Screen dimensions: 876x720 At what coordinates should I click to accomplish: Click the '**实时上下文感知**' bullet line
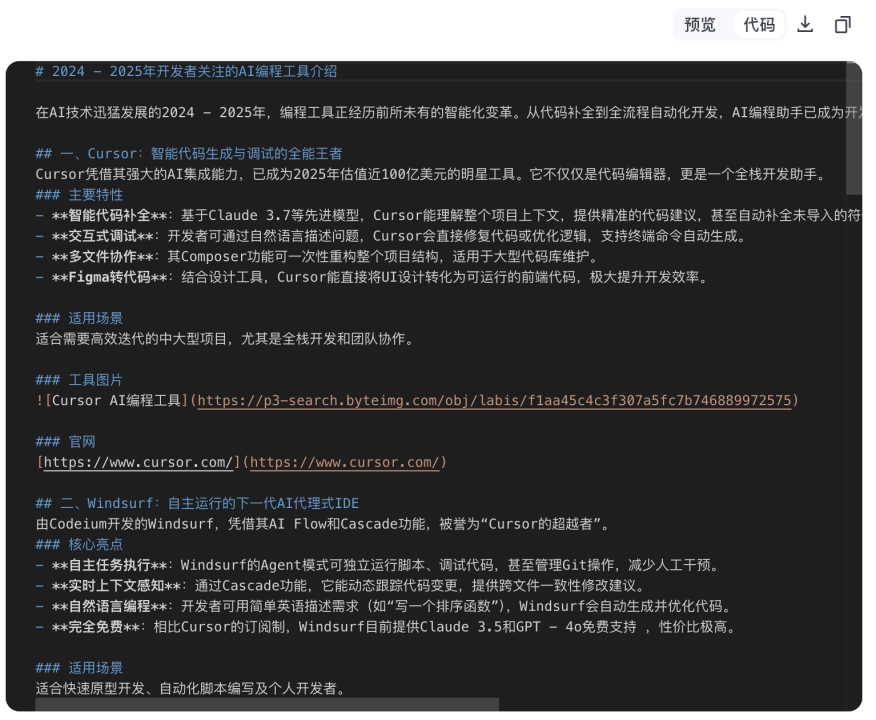(341, 586)
